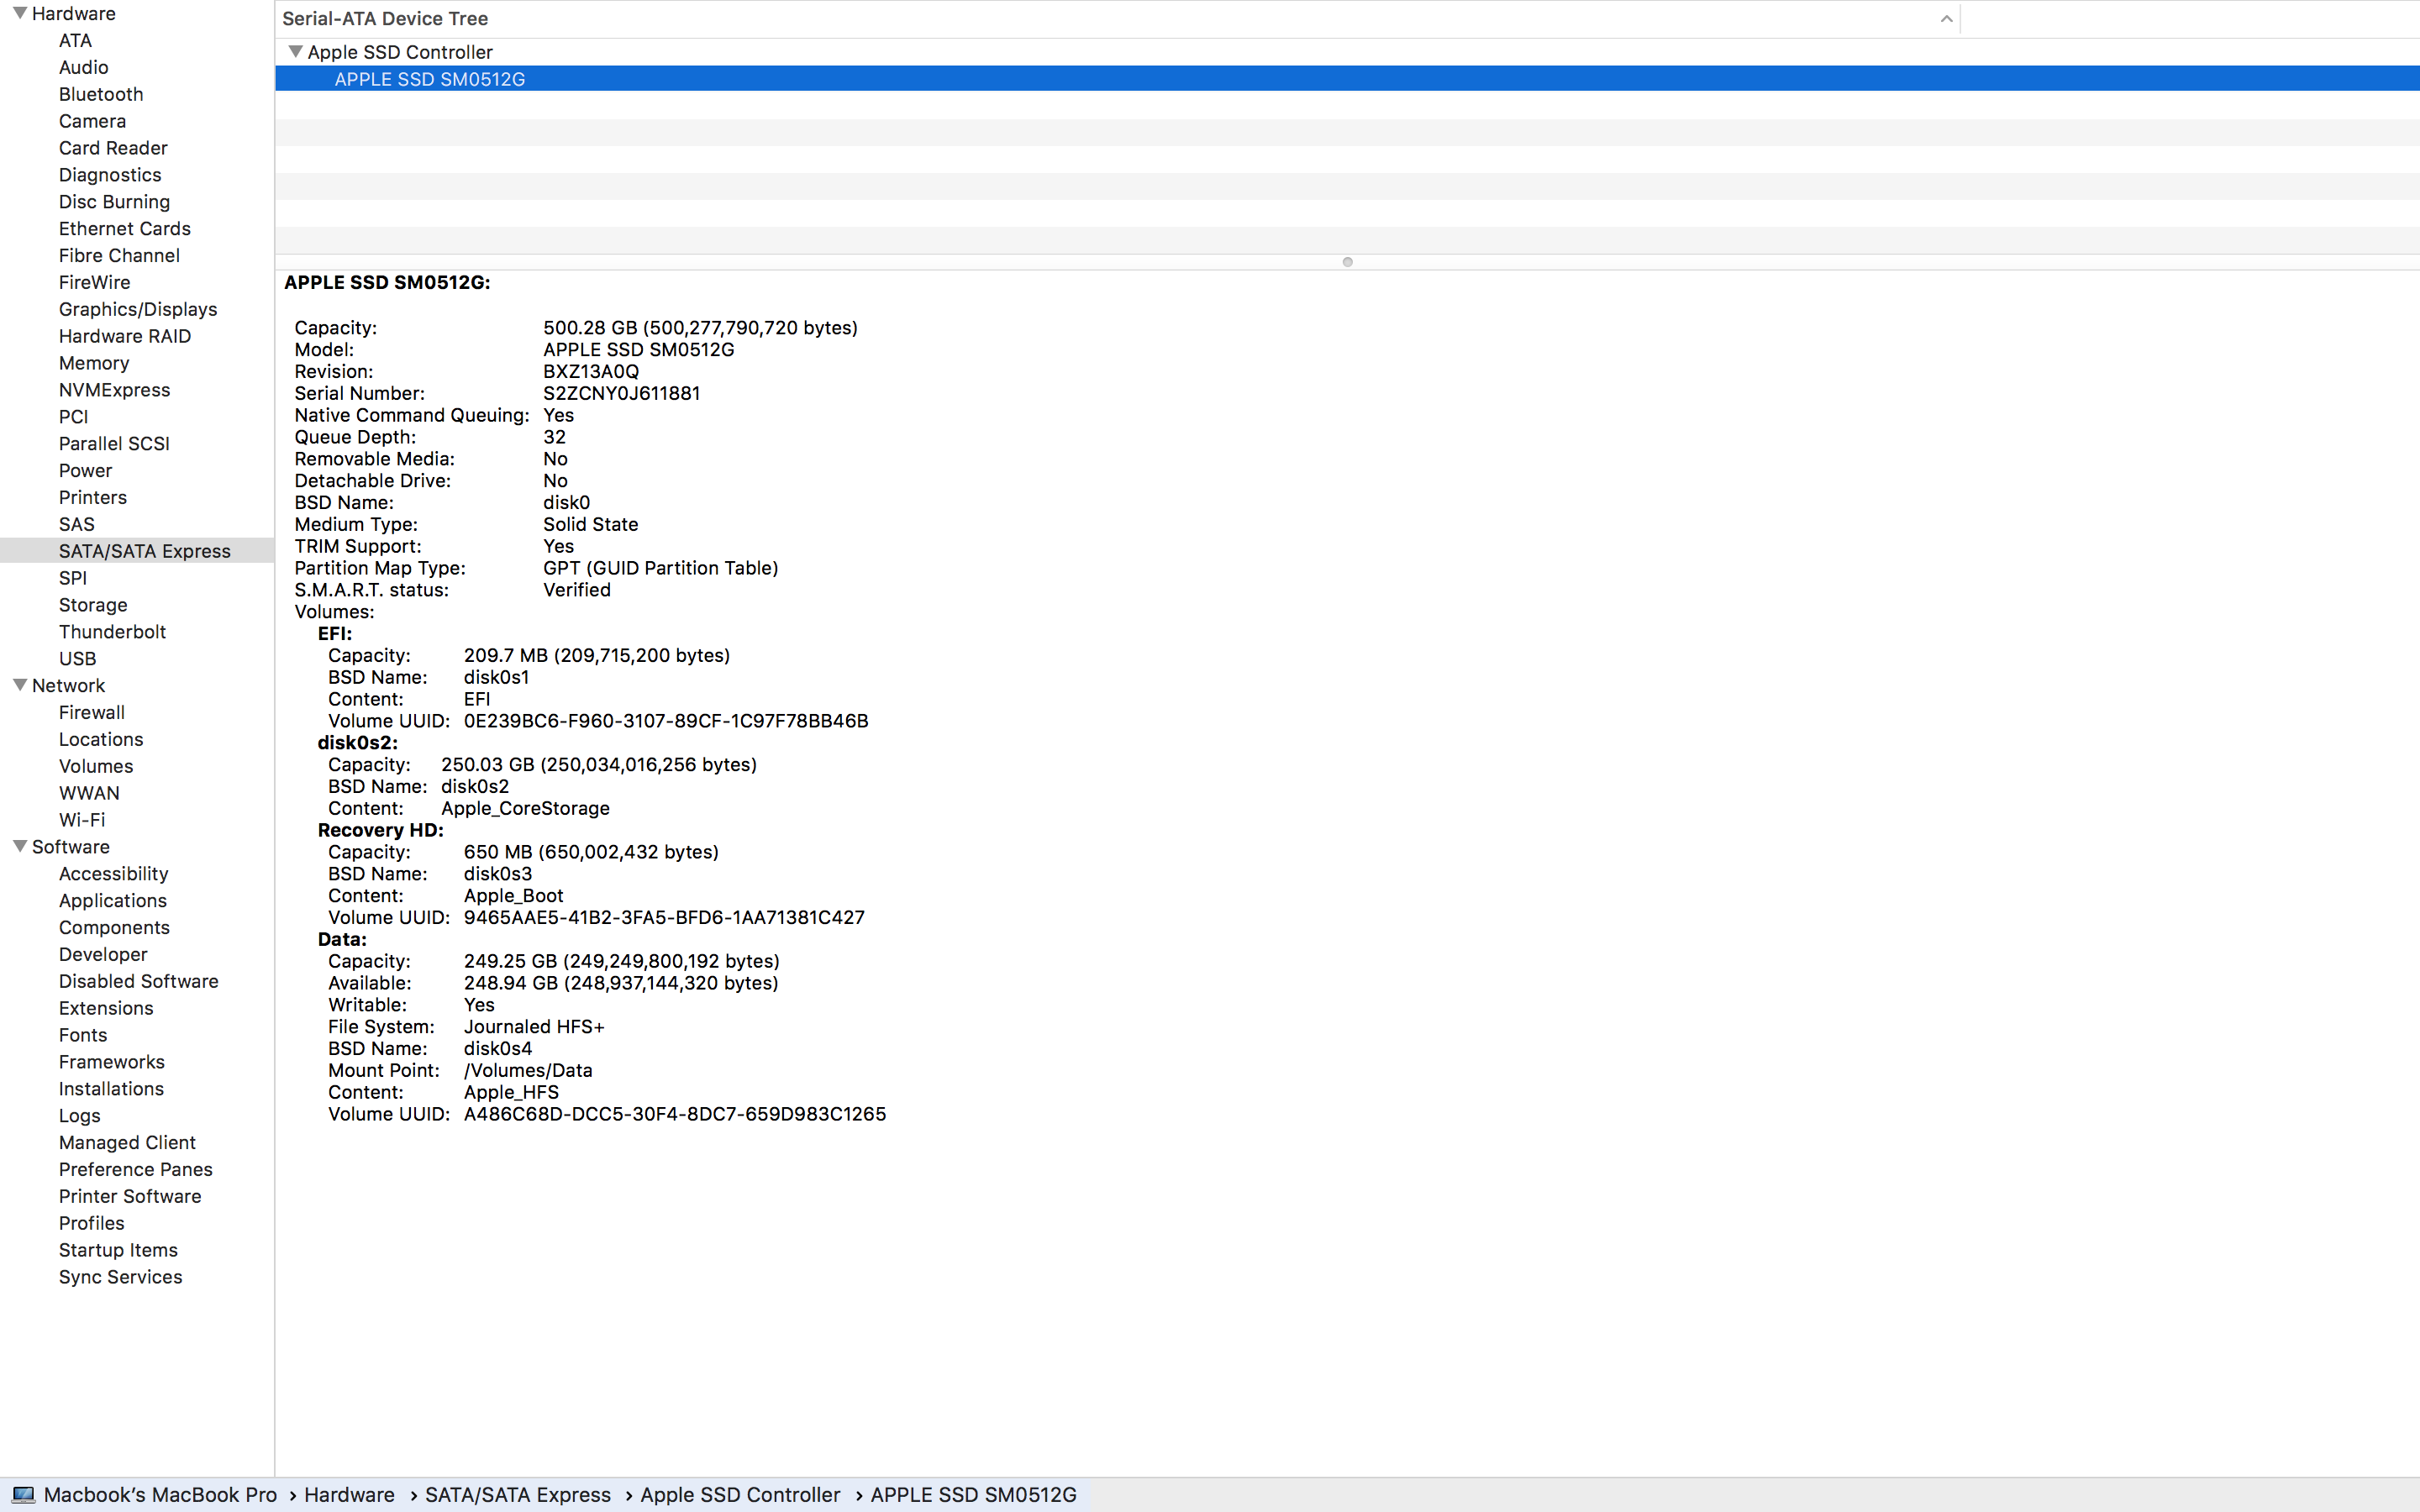Open the Bluetooth hardware category
2420x1512 pixels.
point(101,94)
